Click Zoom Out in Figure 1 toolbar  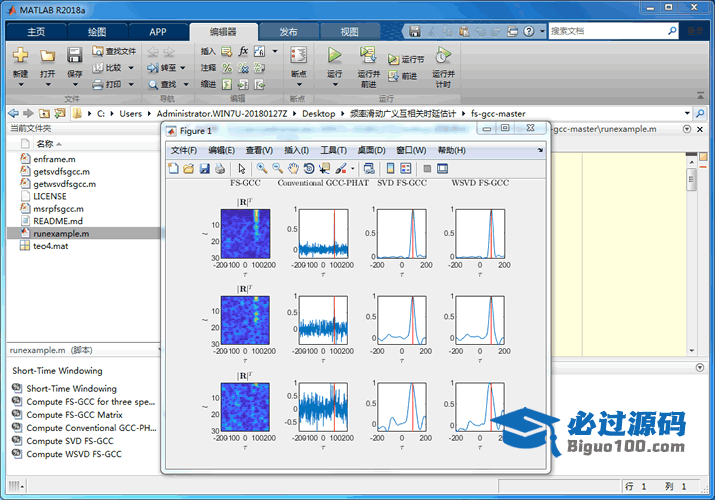[277, 169]
